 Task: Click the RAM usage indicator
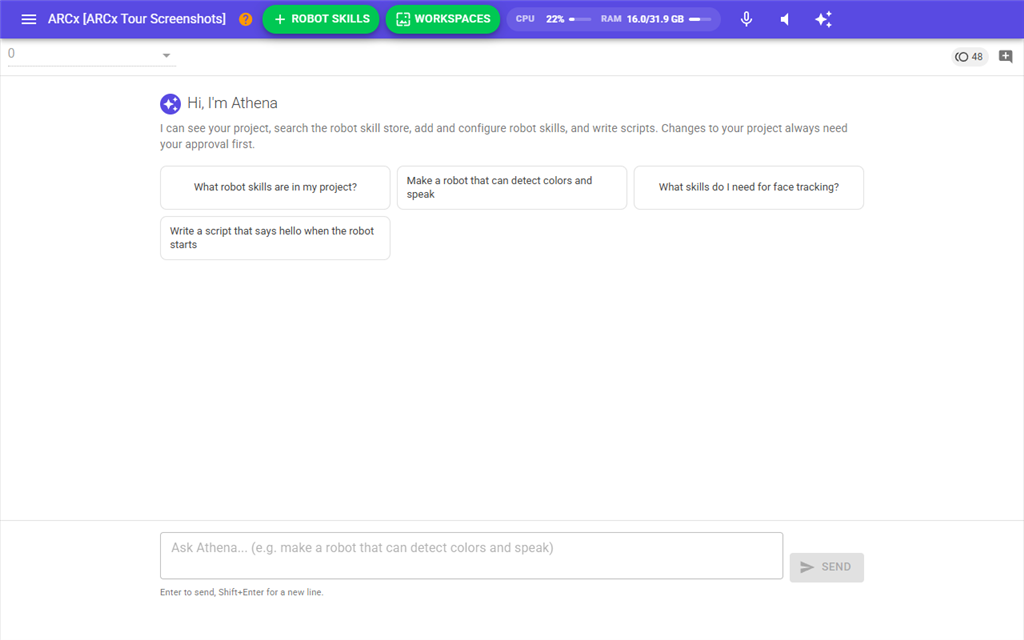(656, 19)
